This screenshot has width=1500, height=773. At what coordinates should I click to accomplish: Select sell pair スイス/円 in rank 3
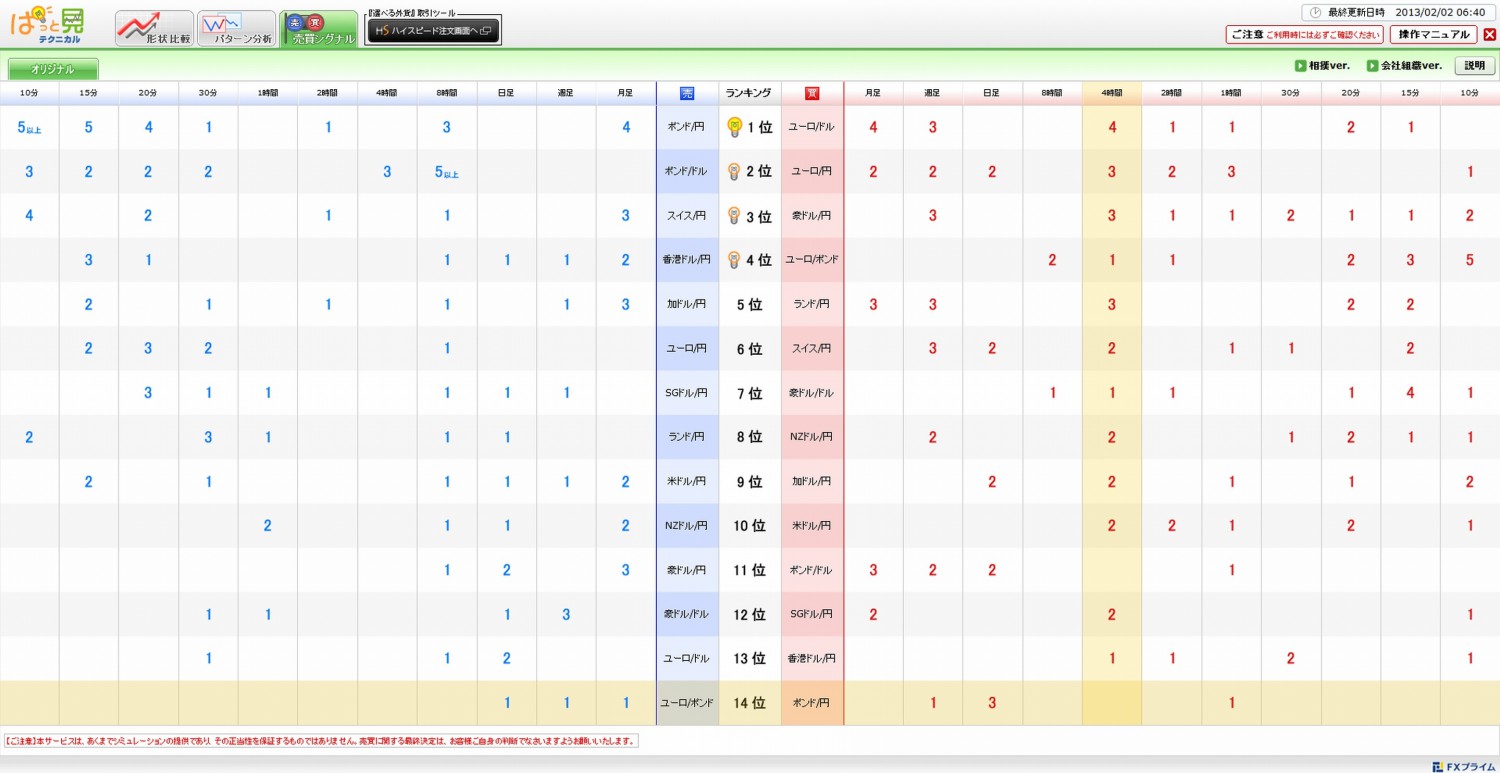click(x=687, y=215)
